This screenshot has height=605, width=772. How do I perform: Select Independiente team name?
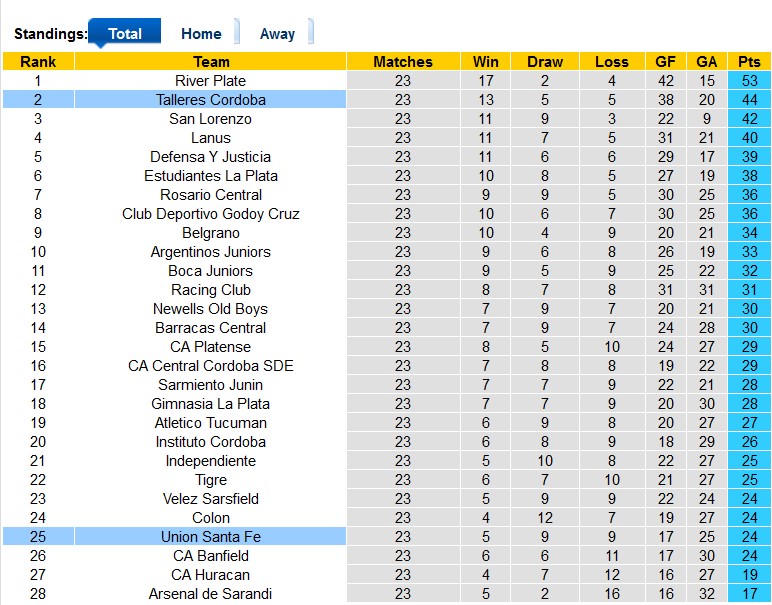pos(210,461)
